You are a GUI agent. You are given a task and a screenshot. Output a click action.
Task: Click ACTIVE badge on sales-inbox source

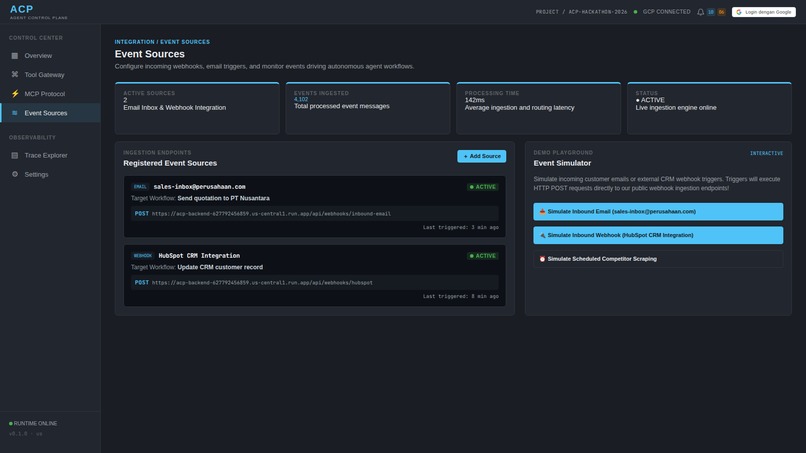pos(483,187)
